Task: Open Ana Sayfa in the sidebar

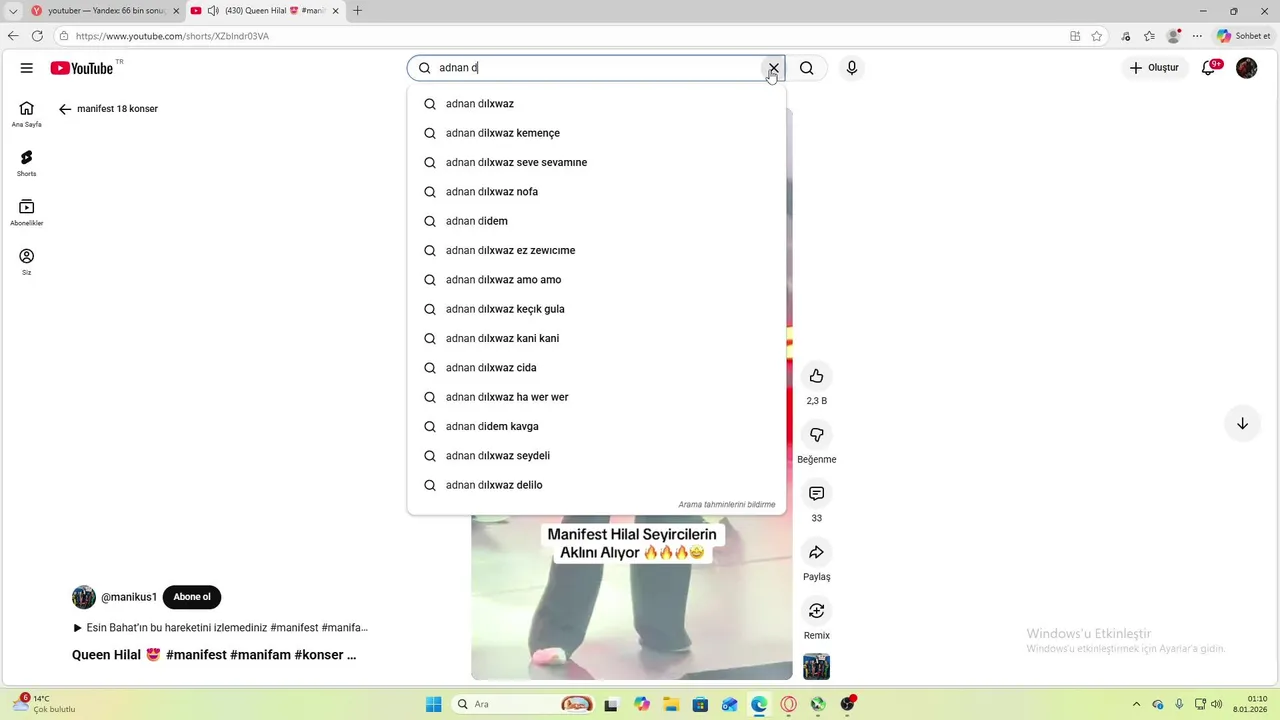Action: click(27, 114)
